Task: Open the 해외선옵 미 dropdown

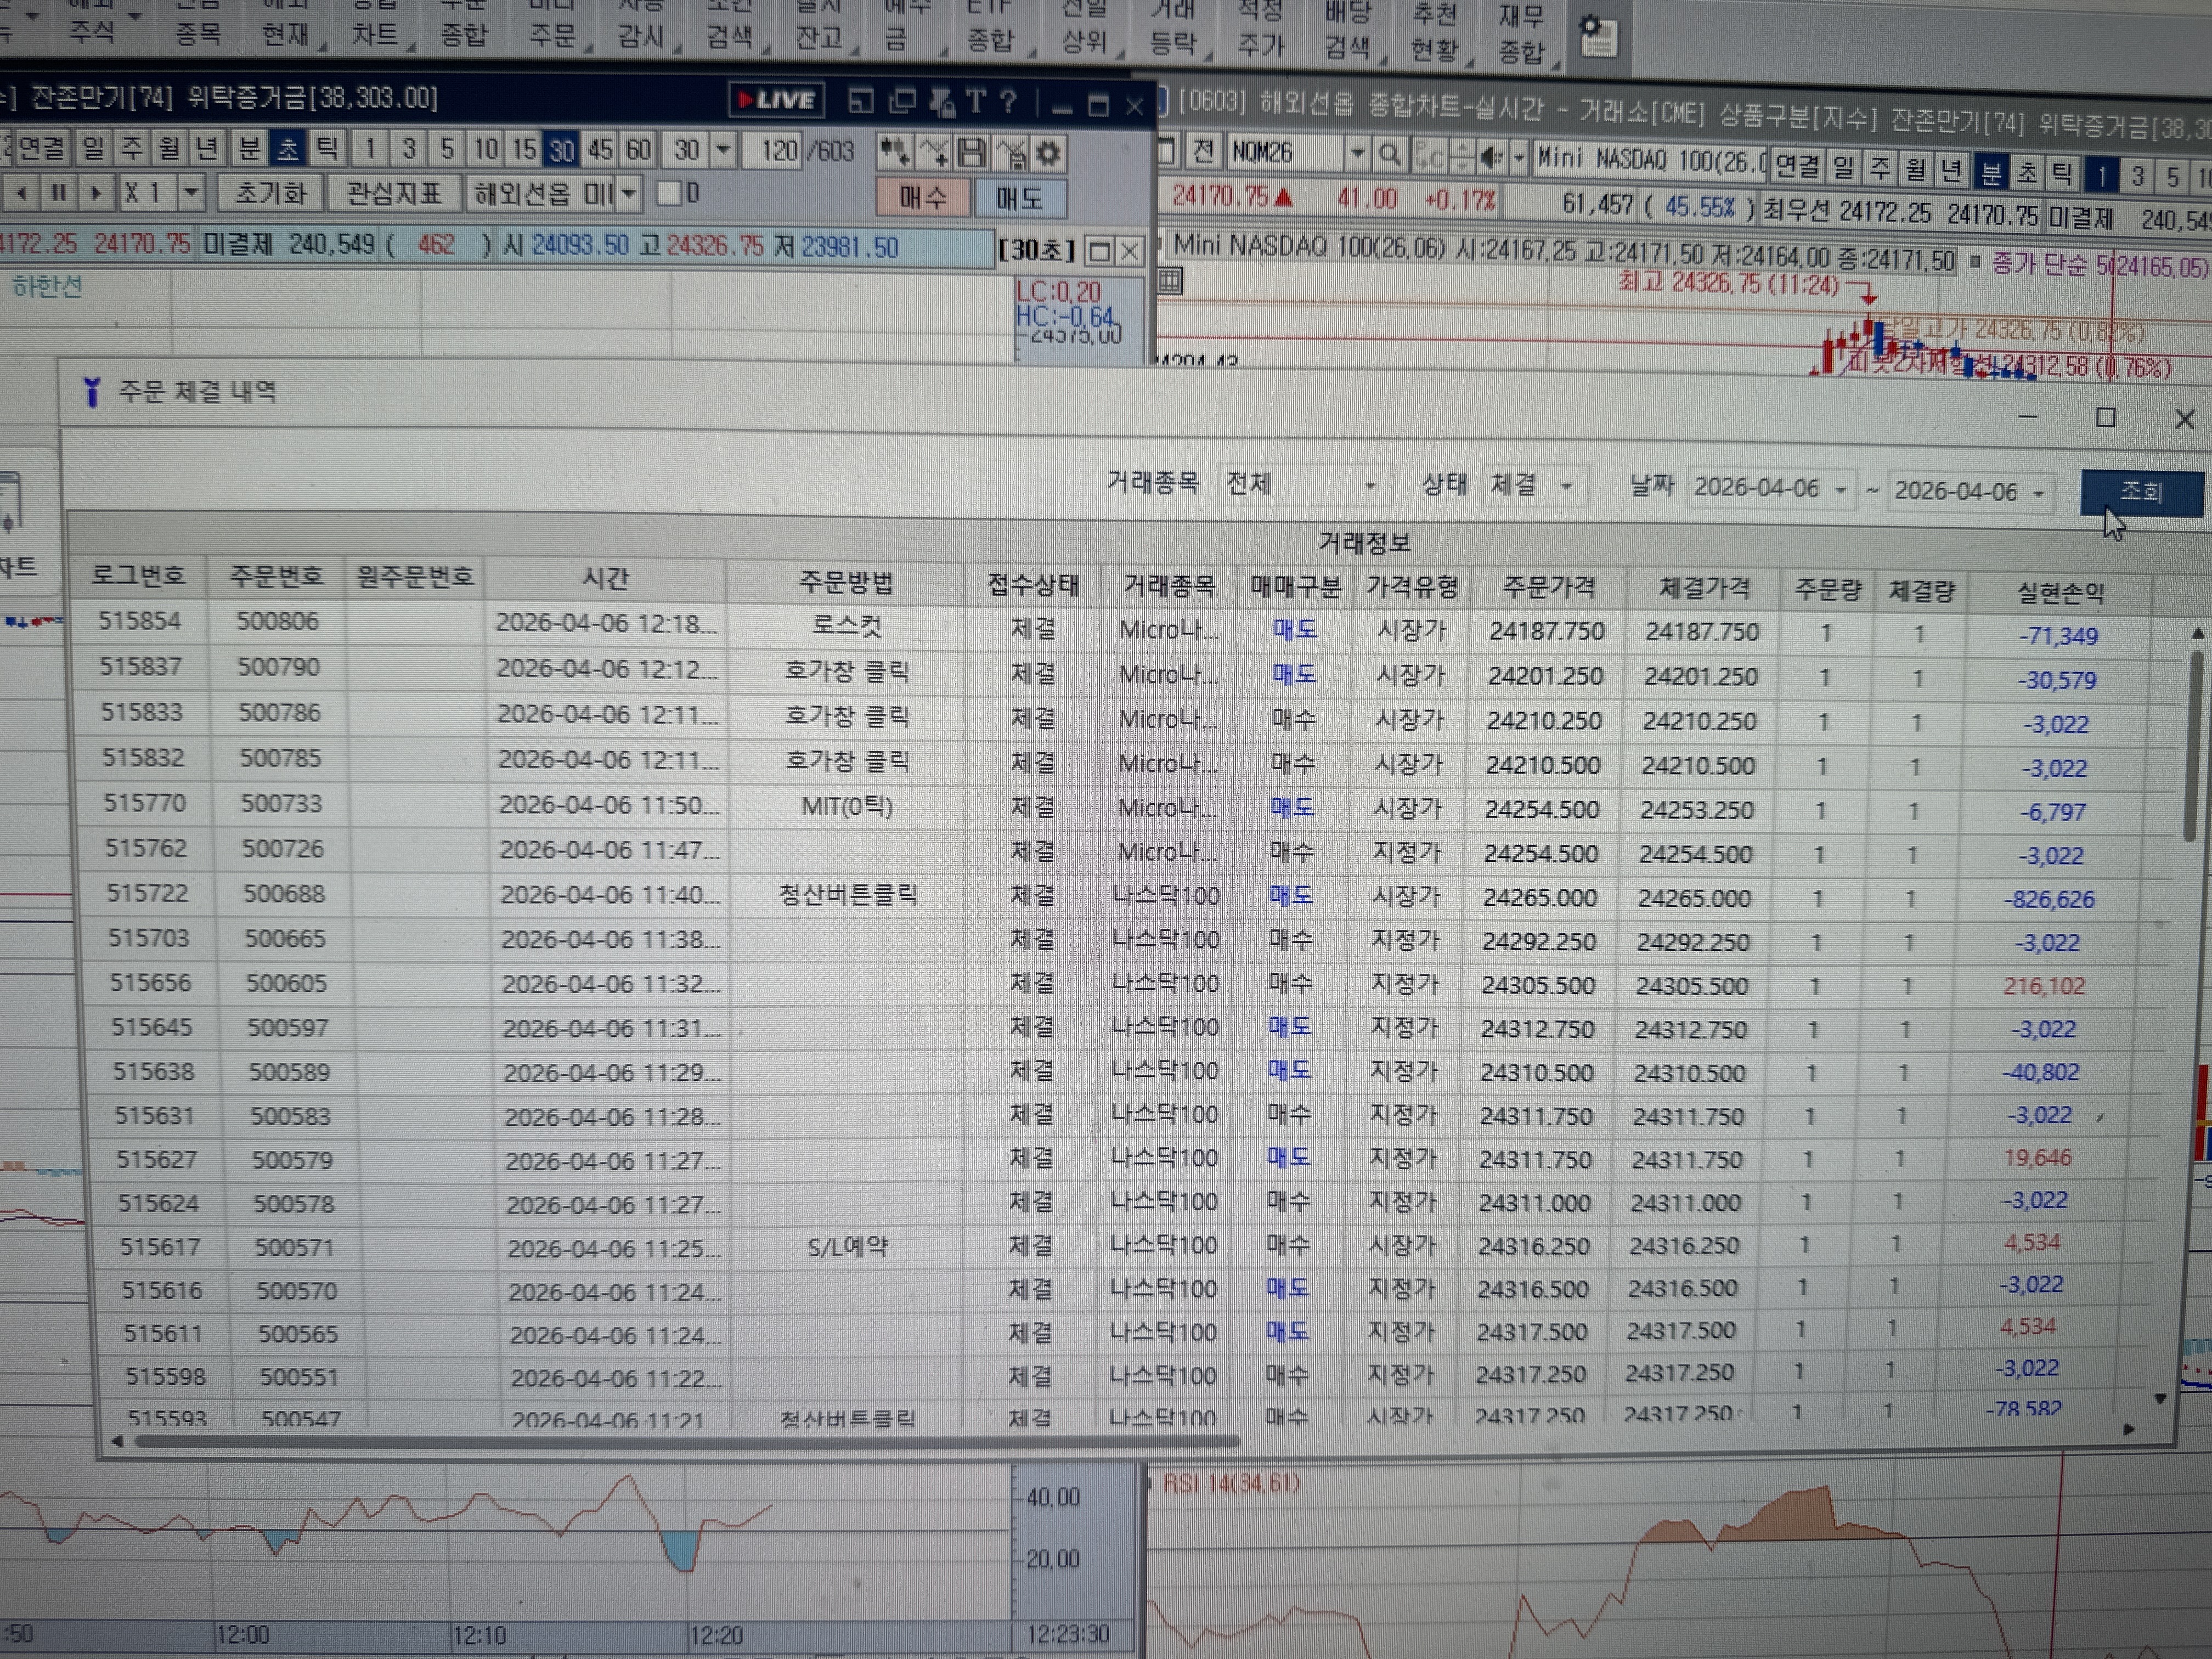Action: [x=628, y=194]
